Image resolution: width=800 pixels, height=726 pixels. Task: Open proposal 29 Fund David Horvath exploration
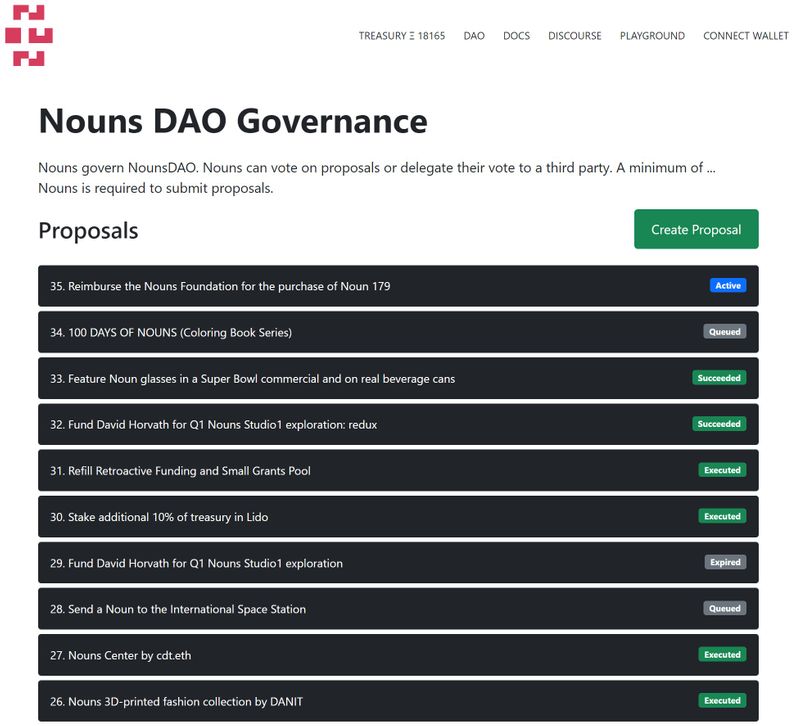point(205,563)
